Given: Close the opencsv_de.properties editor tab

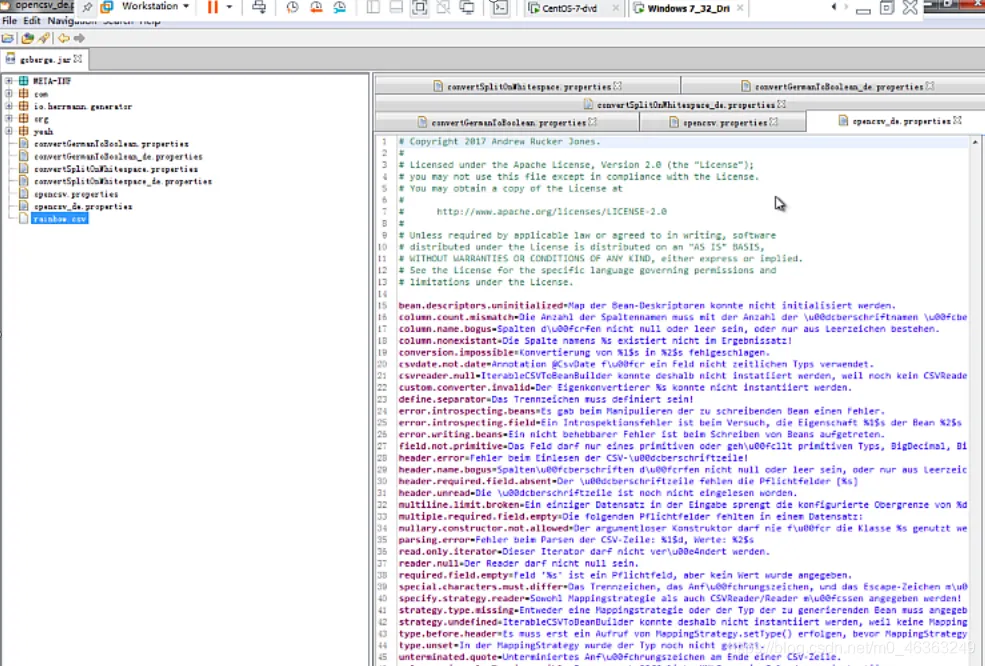Looking at the screenshot, I should click(x=957, y=121).
